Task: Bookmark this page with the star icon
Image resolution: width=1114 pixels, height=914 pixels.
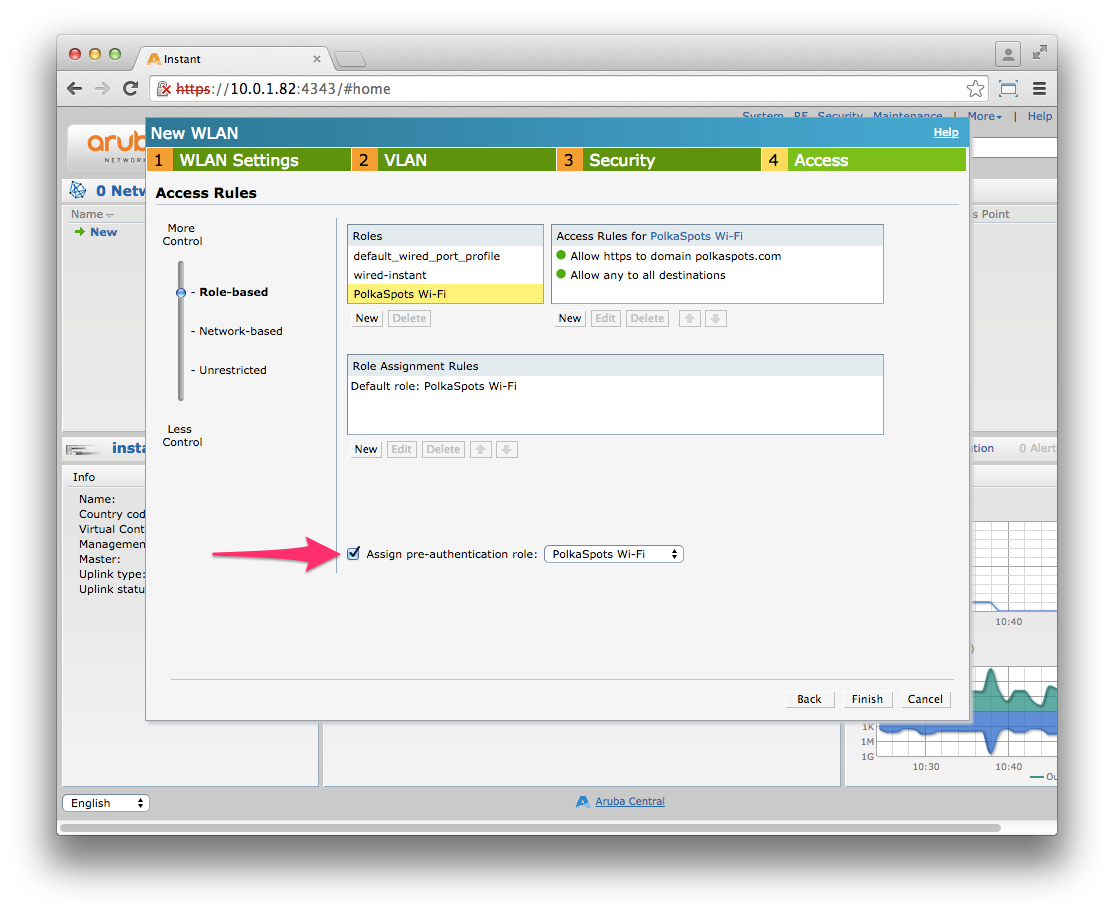Action: pos(975,89)
